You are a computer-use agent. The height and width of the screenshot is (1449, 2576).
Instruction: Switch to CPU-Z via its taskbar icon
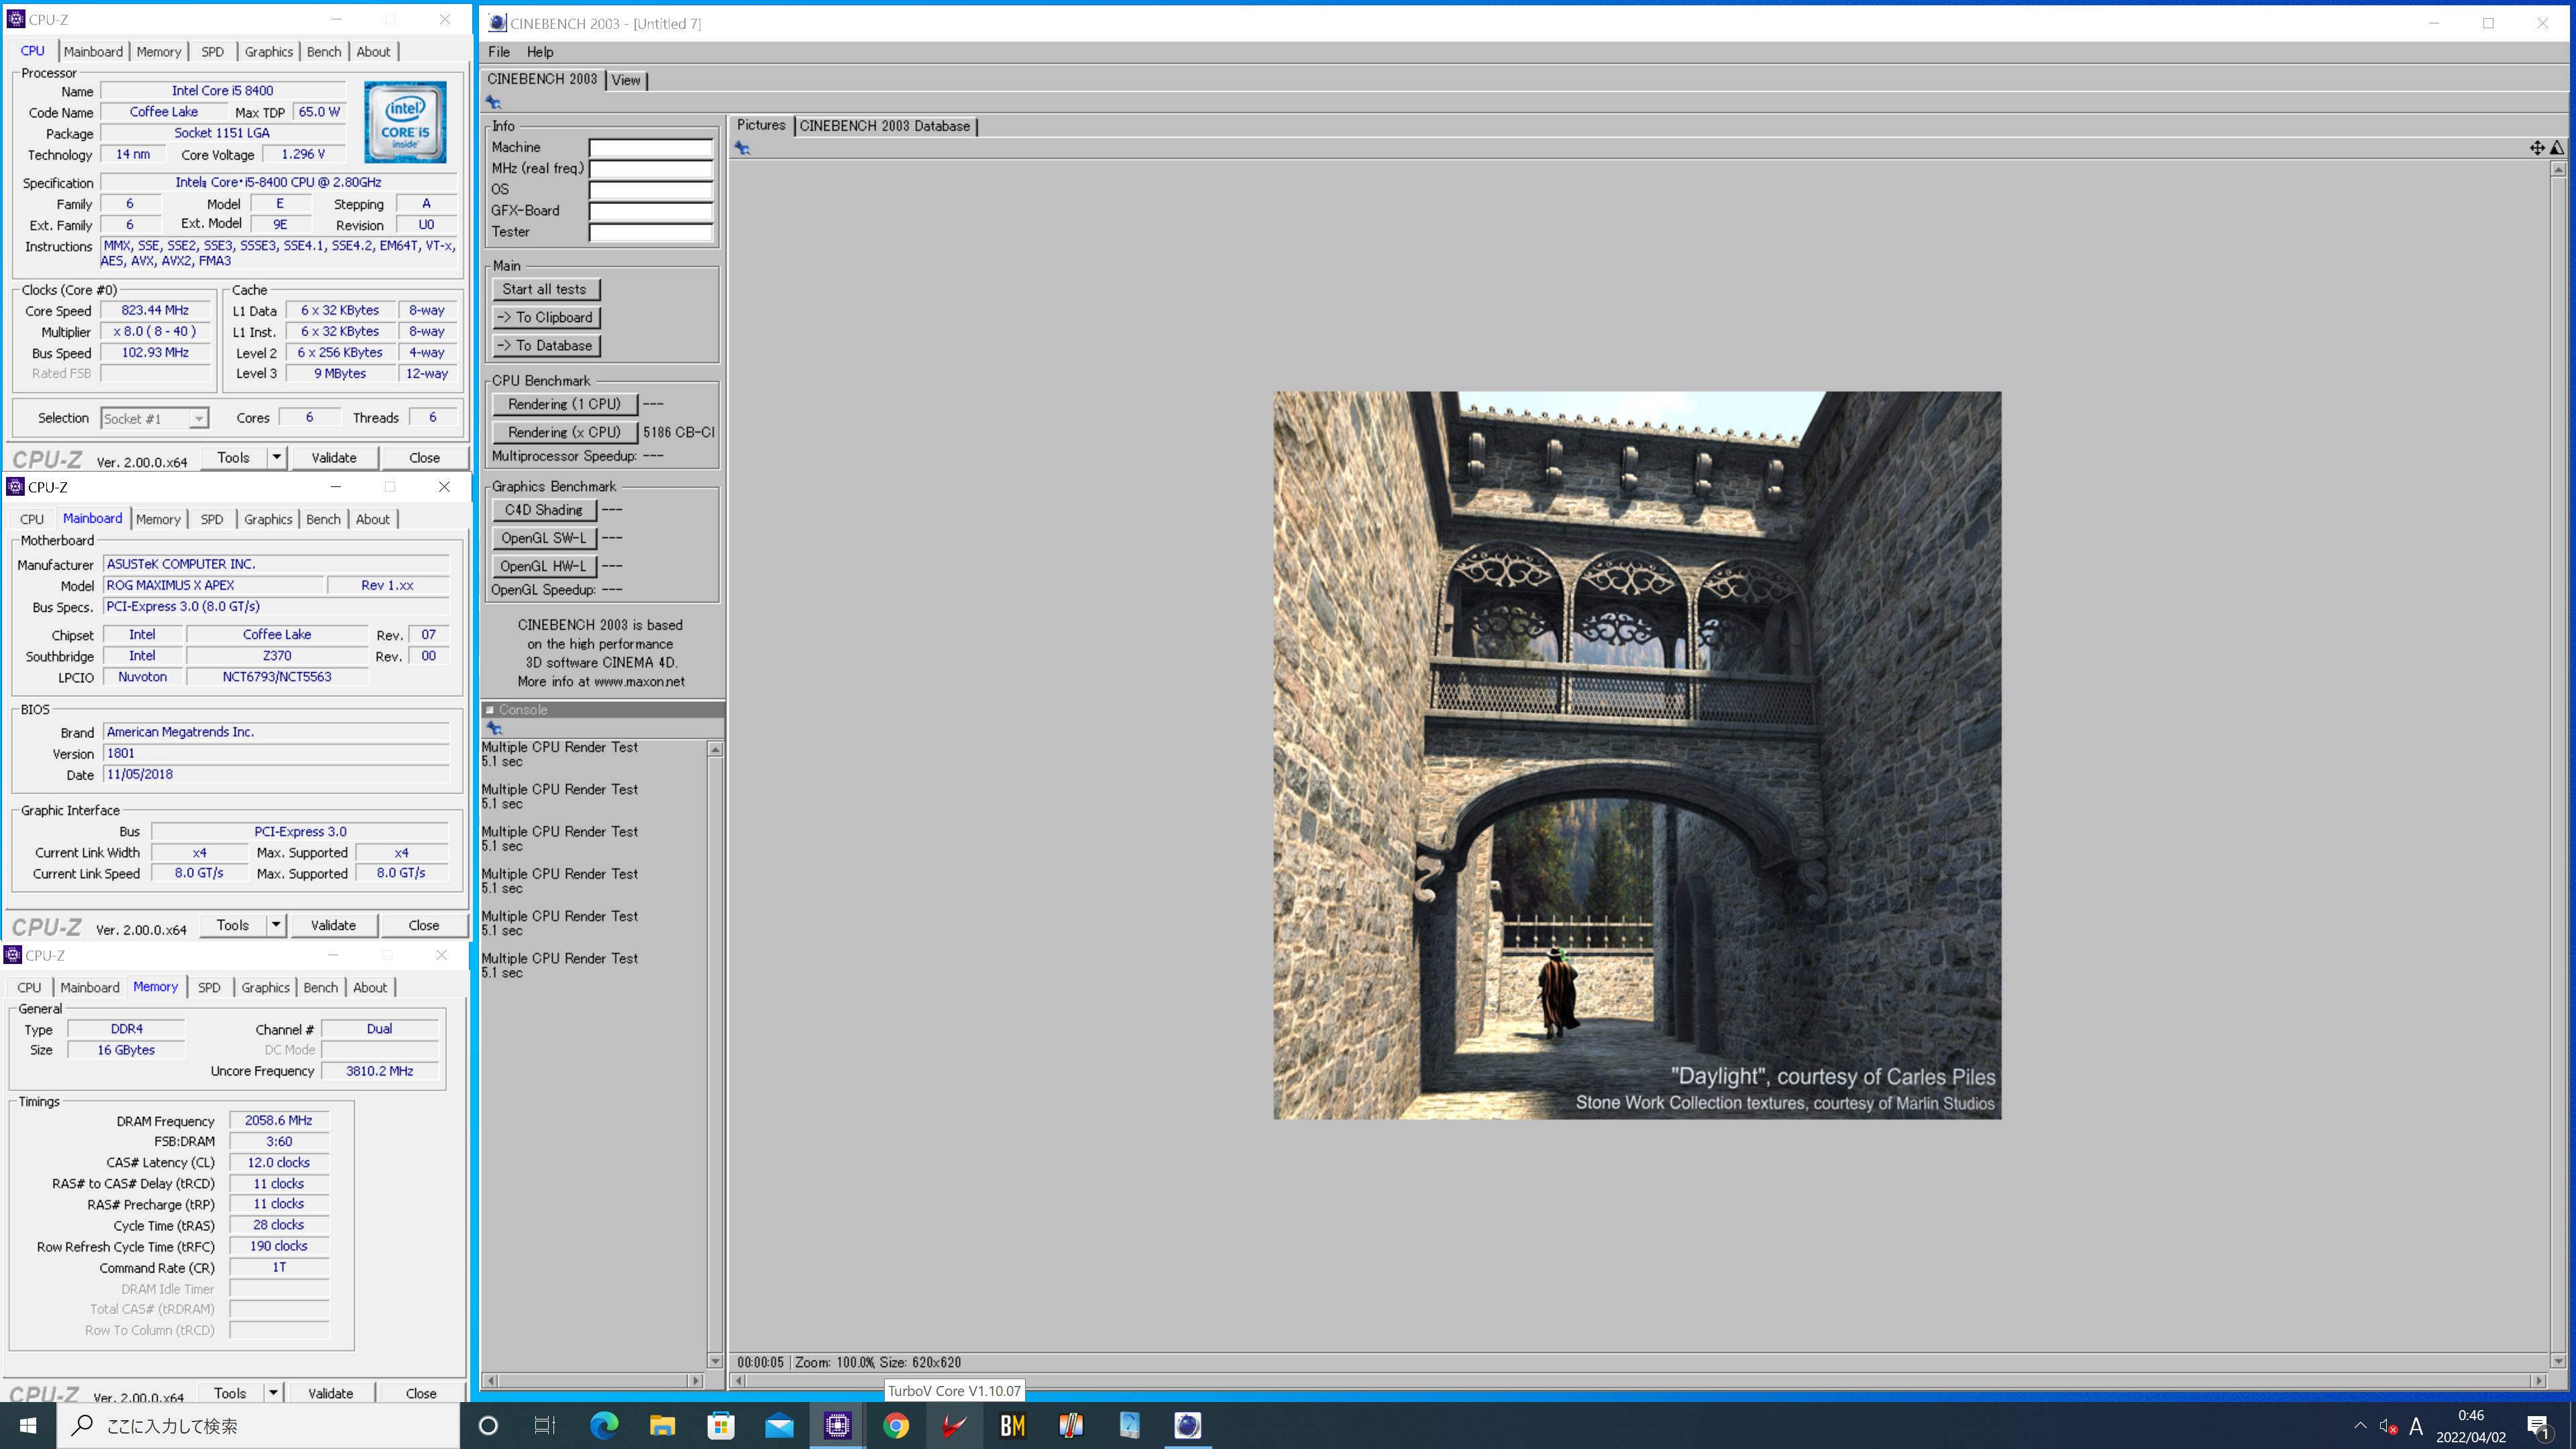point(838,1425)
